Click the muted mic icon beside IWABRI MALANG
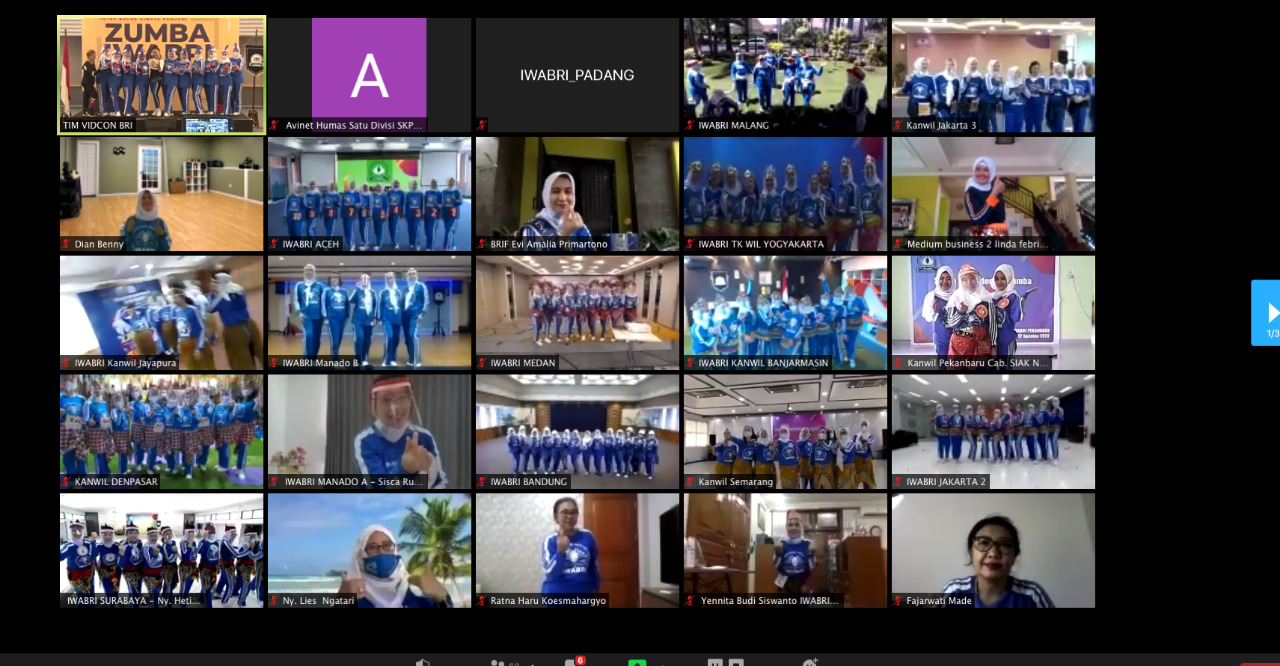Screen dimensions: 1280x666 coord(690,125)
